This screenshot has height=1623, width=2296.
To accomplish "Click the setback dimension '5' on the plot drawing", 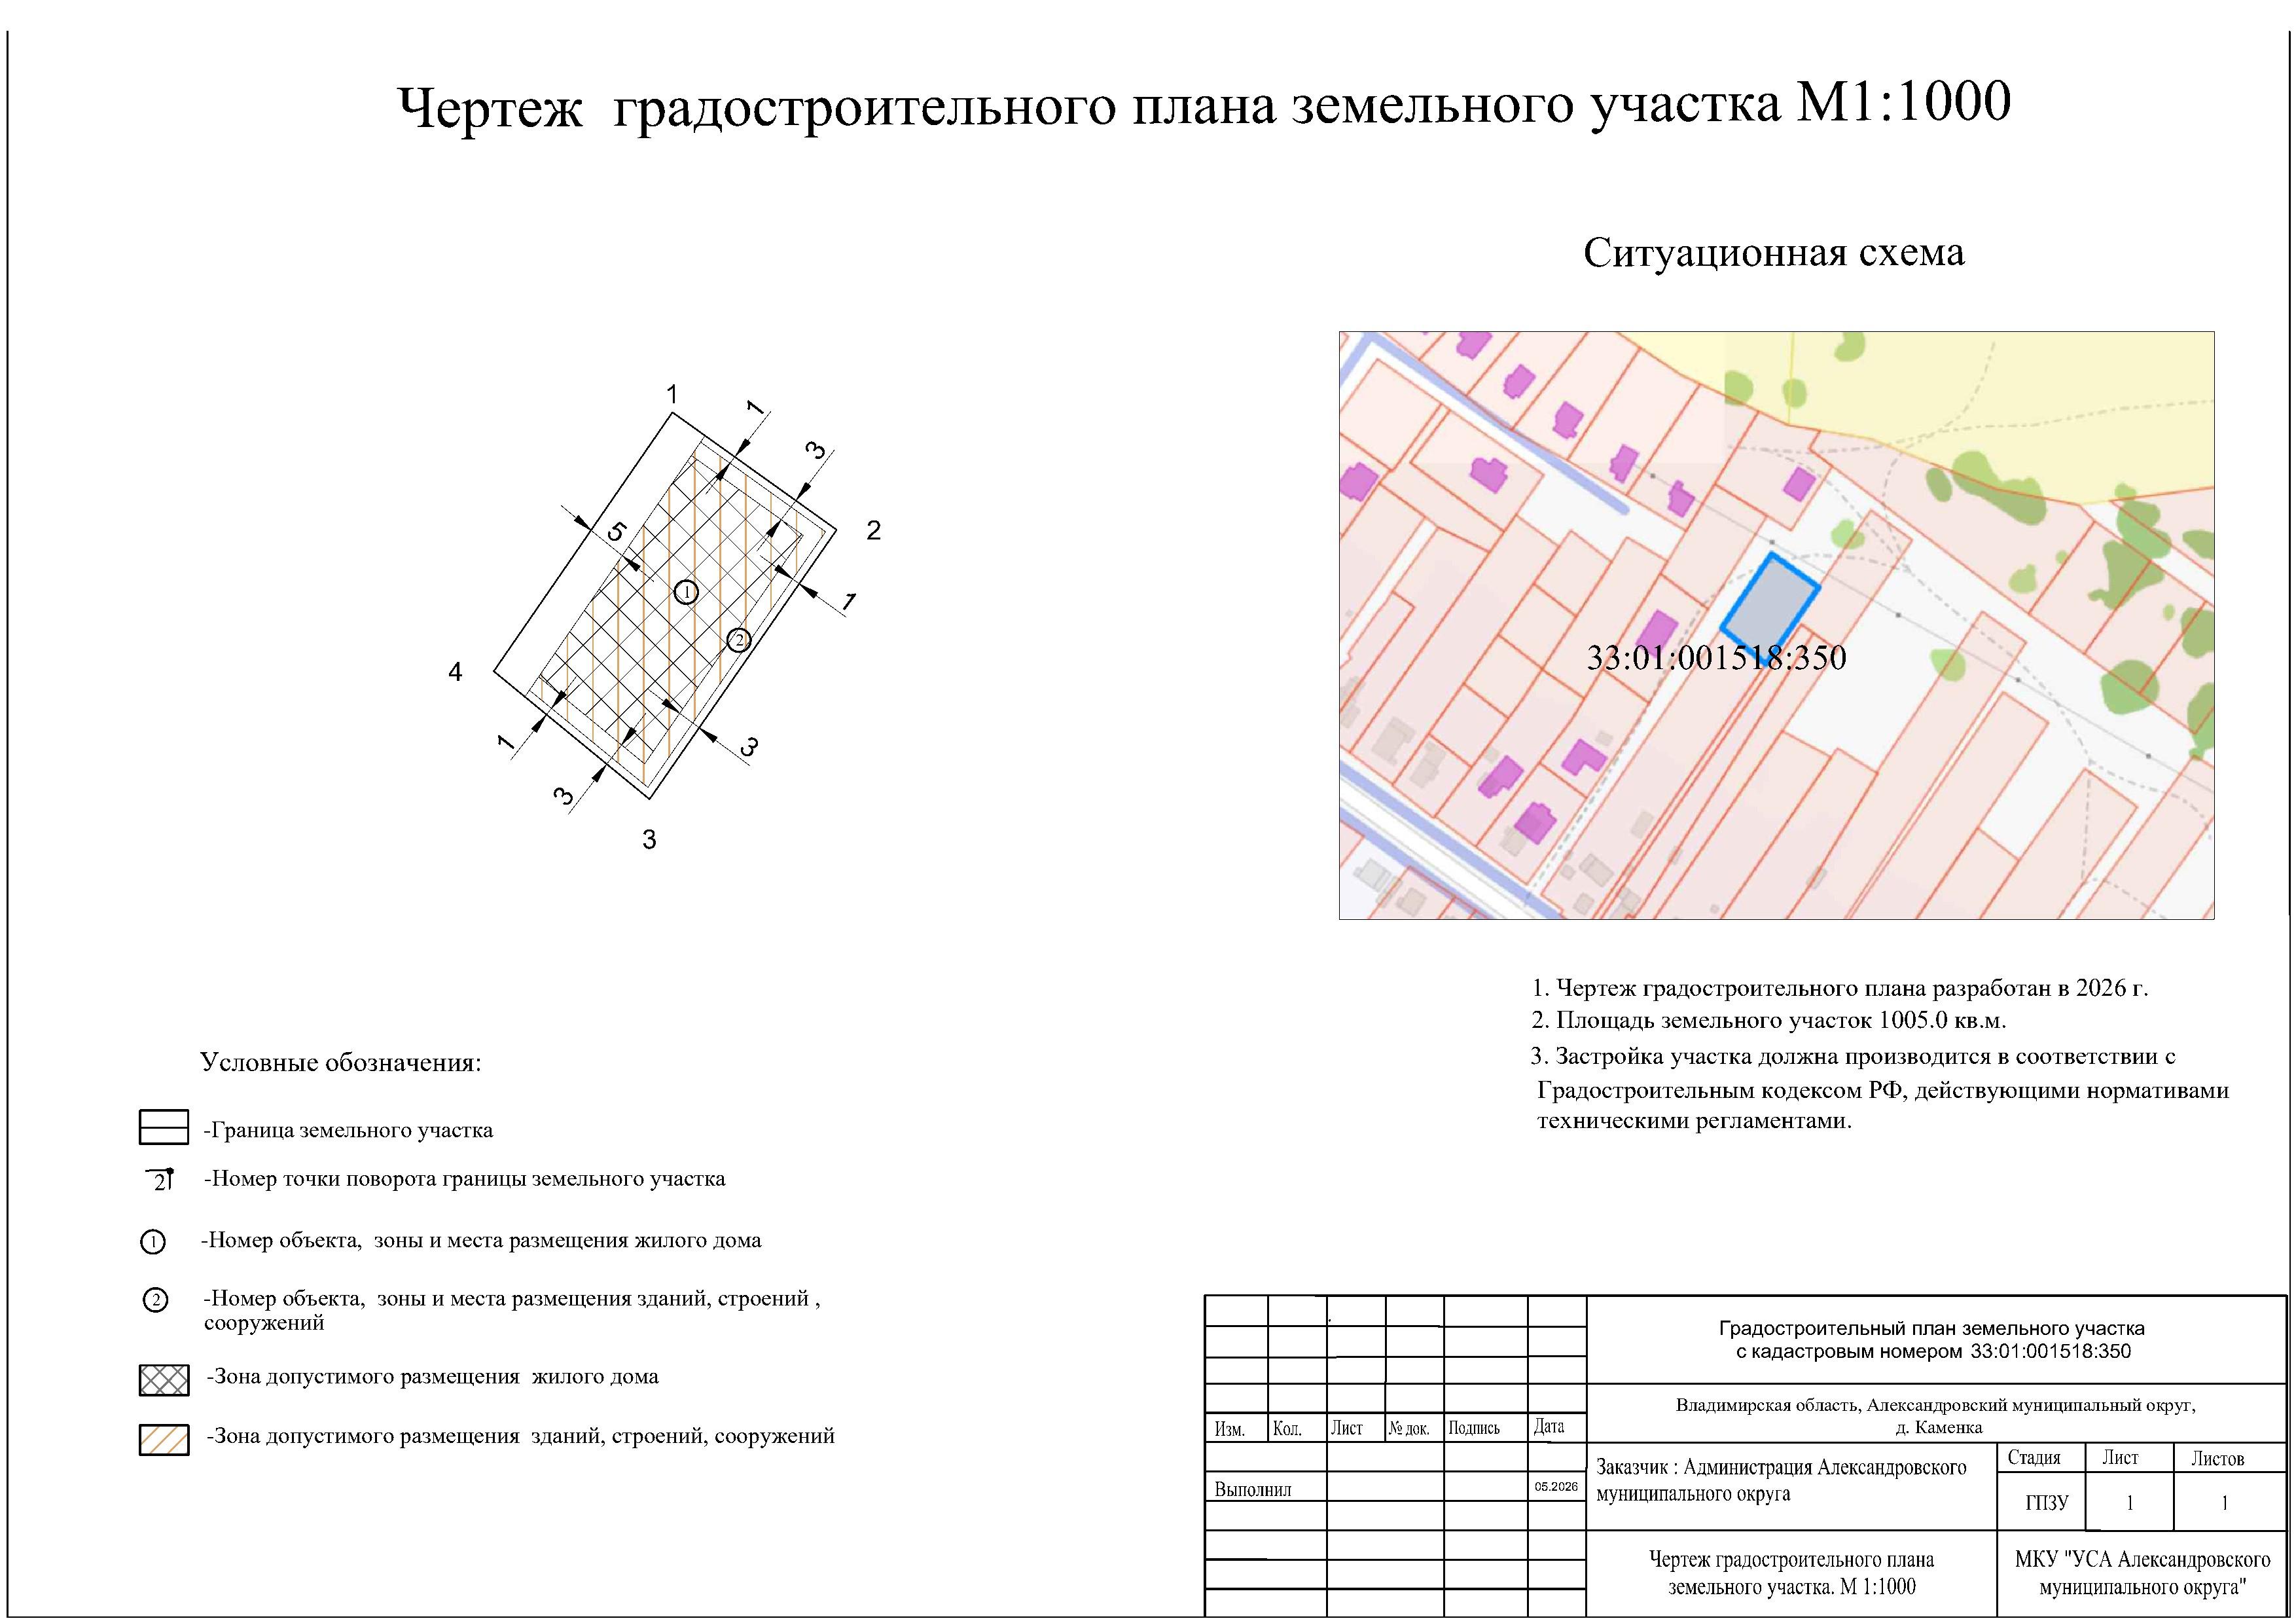I will coord(617,532).
